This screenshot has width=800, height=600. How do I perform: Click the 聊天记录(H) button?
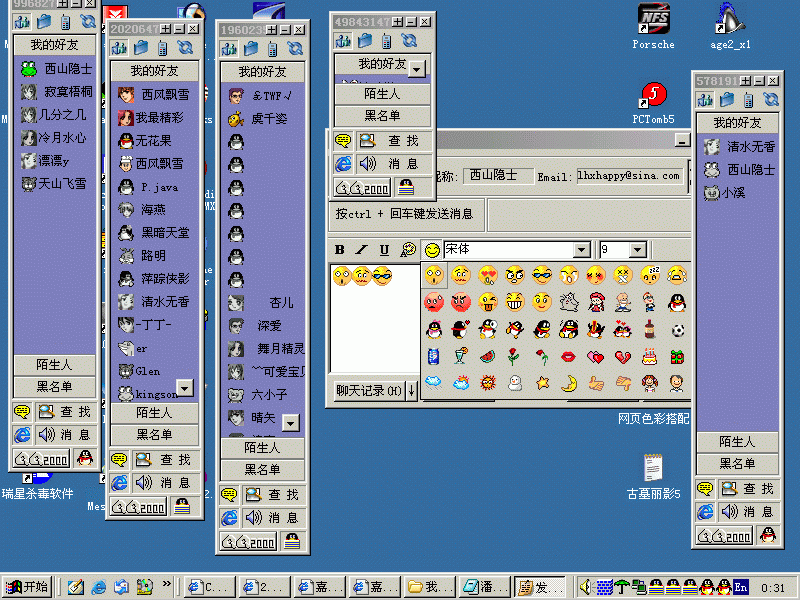[x=367, y=391]
